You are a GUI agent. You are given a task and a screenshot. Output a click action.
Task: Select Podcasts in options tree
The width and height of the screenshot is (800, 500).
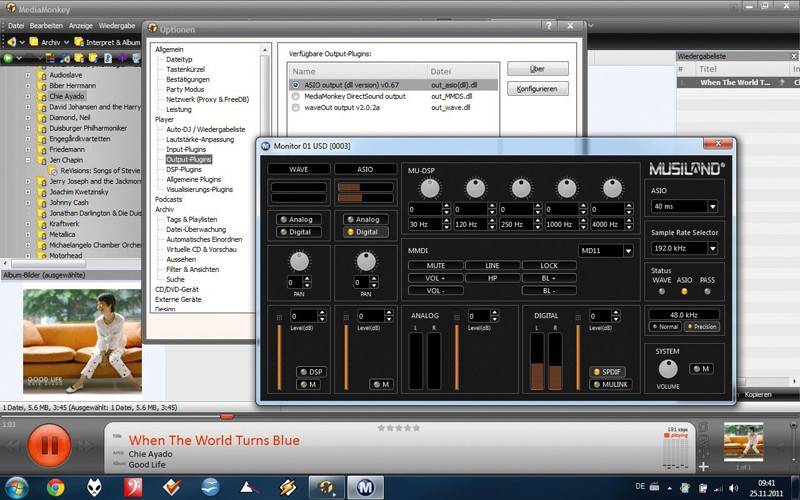168,199
